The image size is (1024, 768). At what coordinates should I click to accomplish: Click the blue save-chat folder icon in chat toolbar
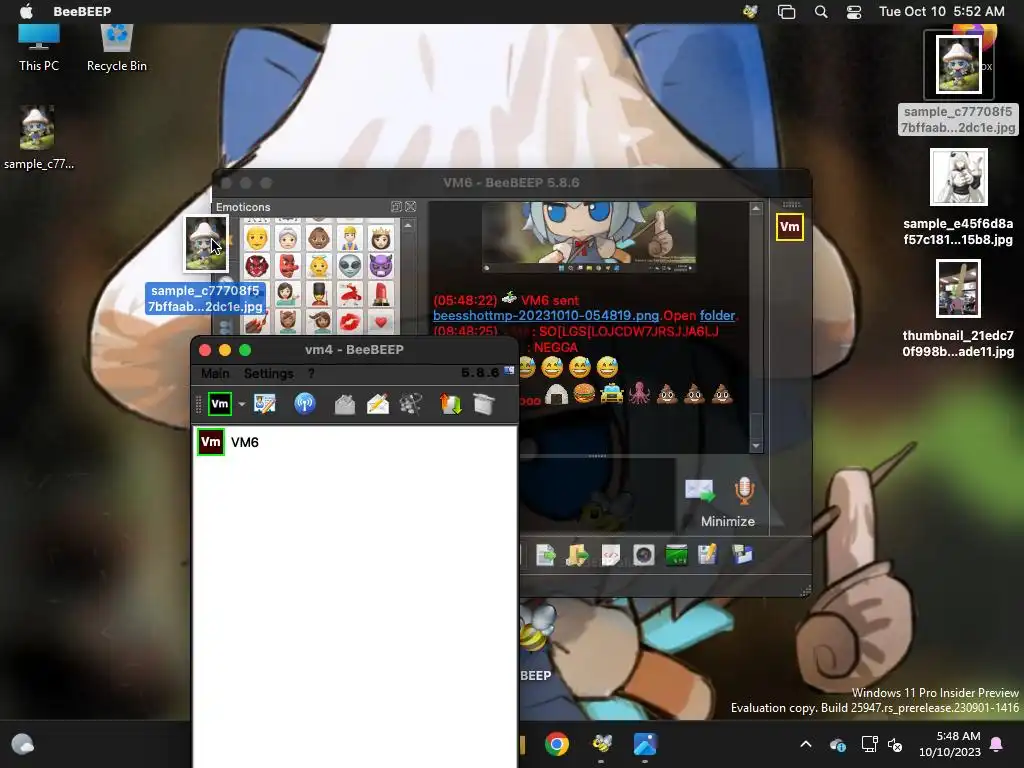click(742, 555)
